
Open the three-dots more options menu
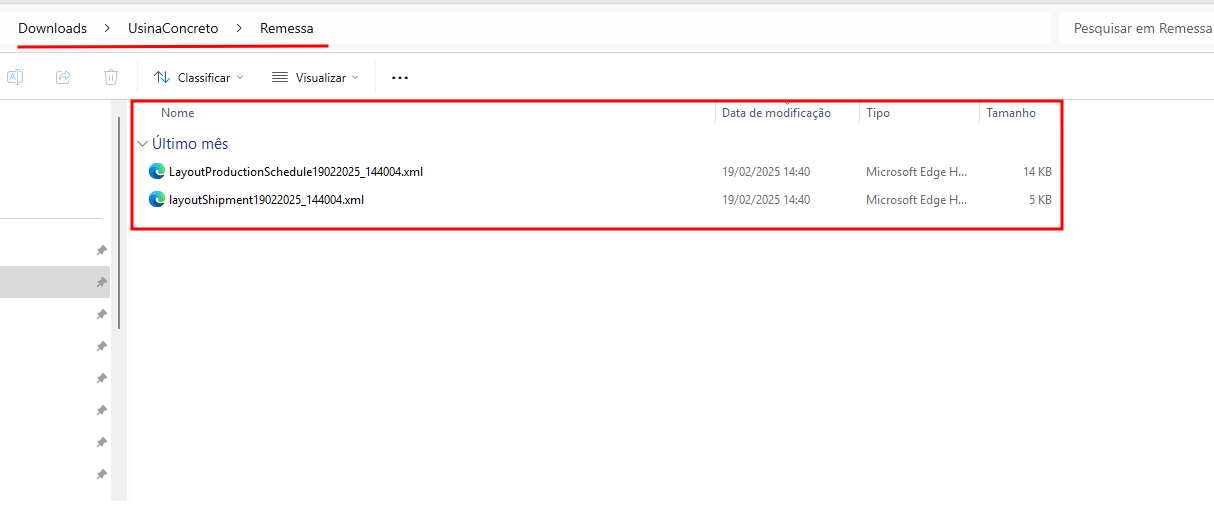point(400,77)
